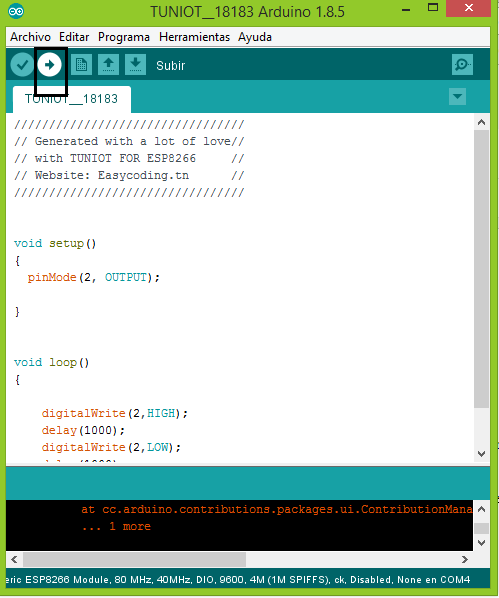Click the 'digitalWrite(2,HIGH);' line

coord(114,413)
